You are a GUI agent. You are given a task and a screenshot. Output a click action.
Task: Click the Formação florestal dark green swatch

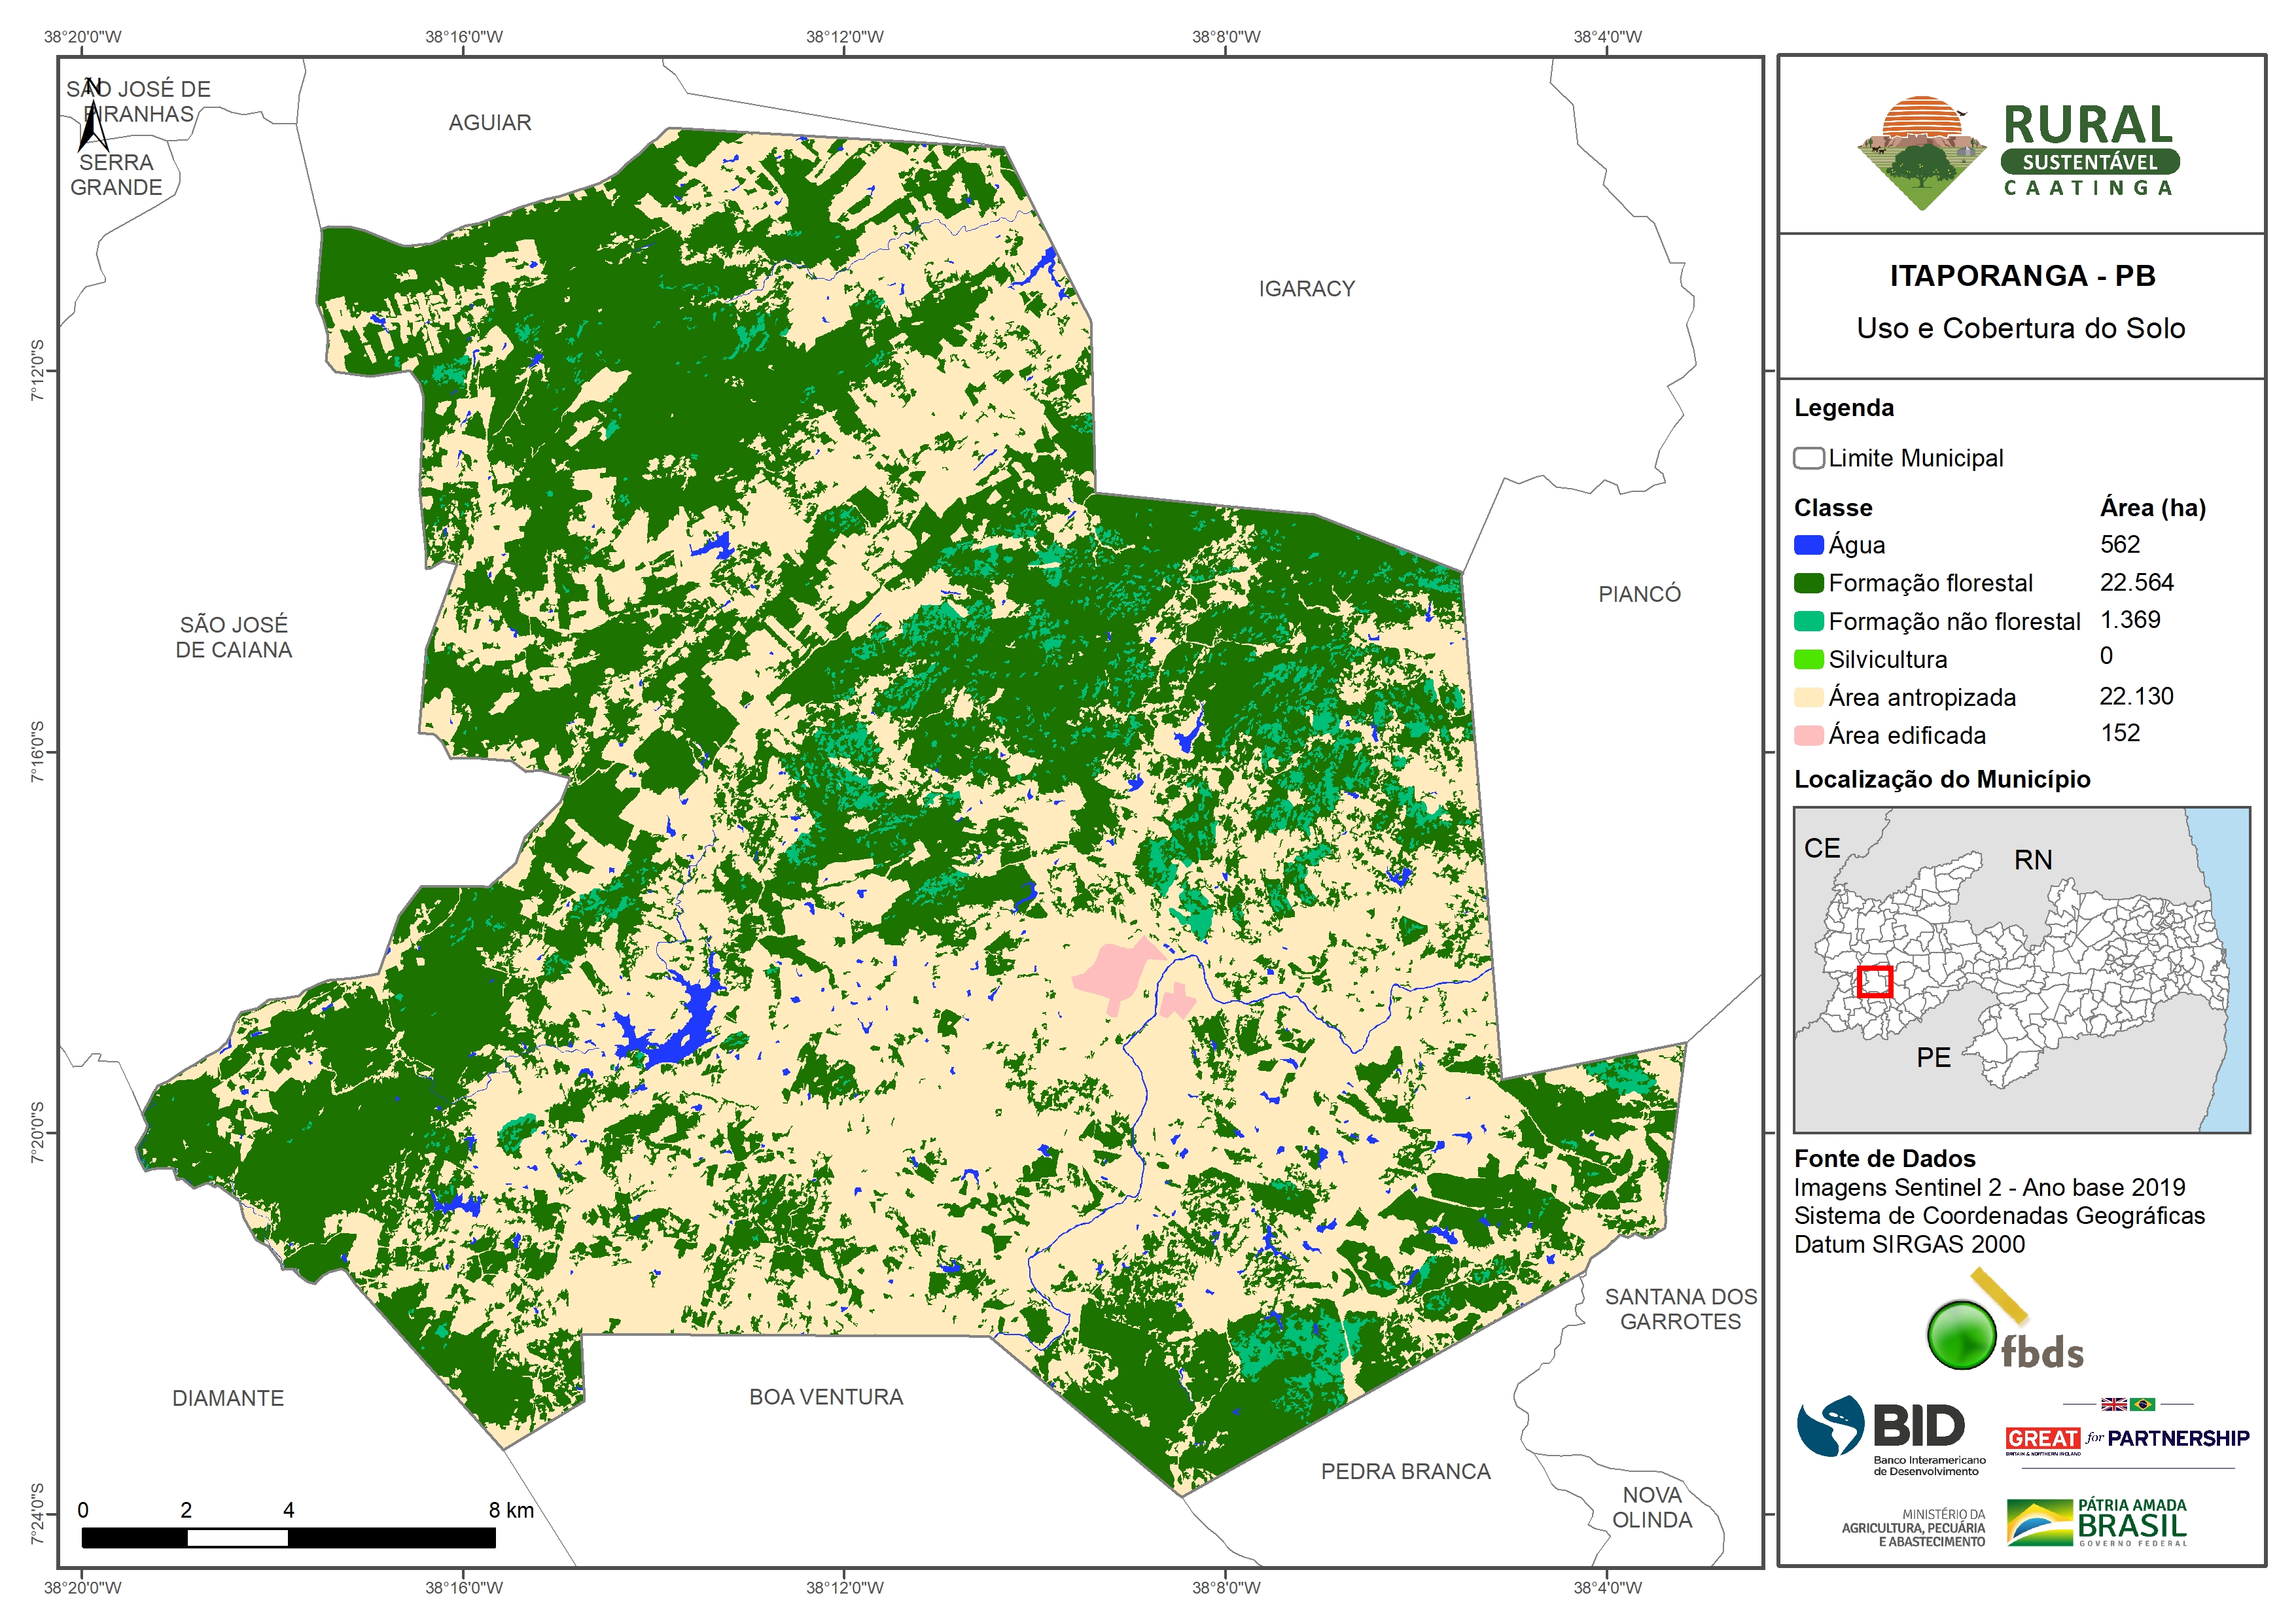[x=1808, y=583]
